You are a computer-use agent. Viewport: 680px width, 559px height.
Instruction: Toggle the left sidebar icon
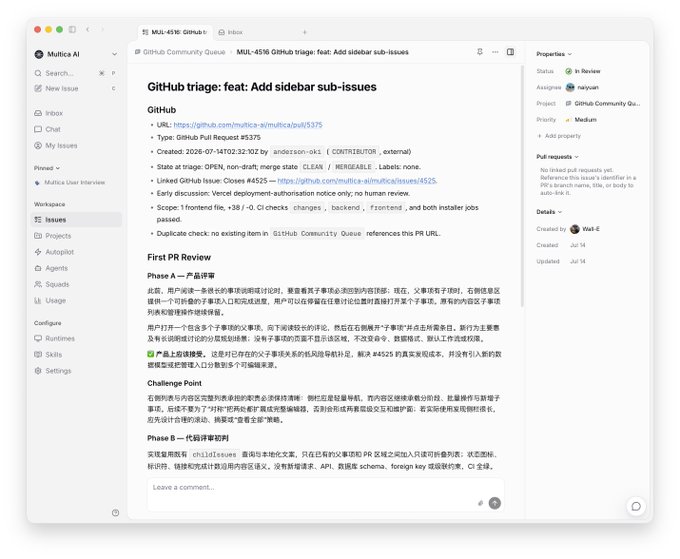point(72,29)
